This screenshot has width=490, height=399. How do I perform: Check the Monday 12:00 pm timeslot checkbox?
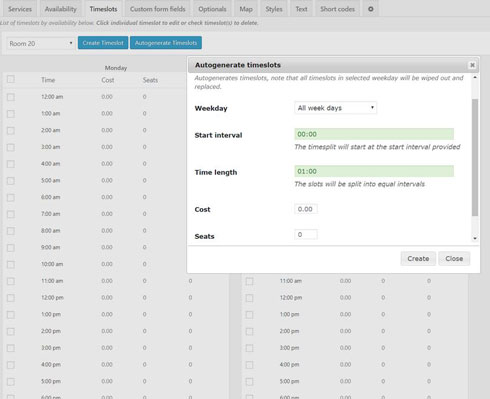point(11,298)
